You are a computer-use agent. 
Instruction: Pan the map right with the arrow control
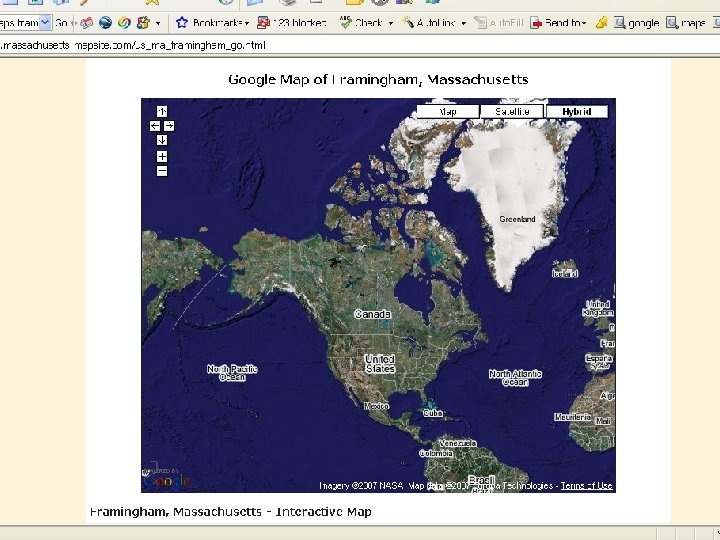[169, 126]
